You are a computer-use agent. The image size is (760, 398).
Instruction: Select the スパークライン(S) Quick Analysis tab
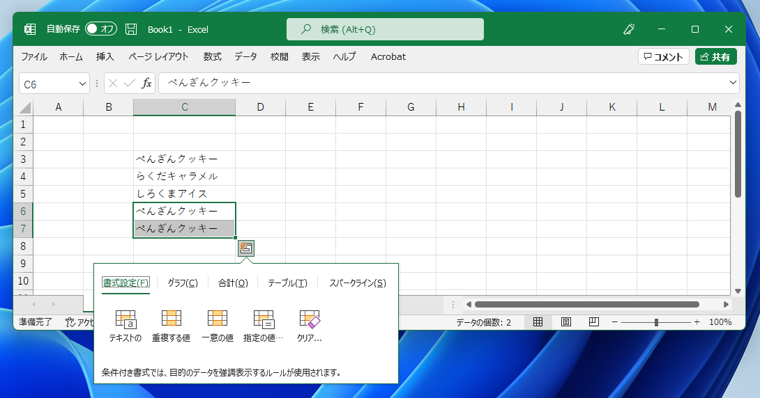(358, 283)
